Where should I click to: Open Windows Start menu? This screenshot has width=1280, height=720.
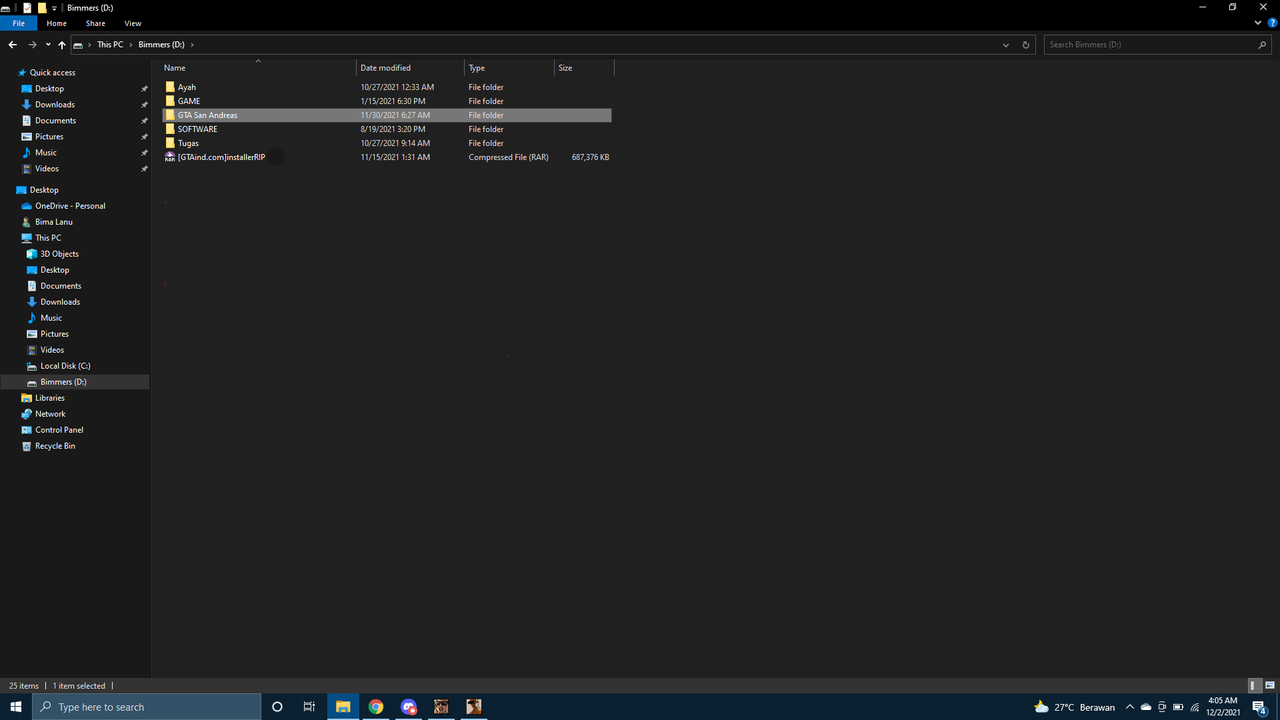click(x=16, y=707)
